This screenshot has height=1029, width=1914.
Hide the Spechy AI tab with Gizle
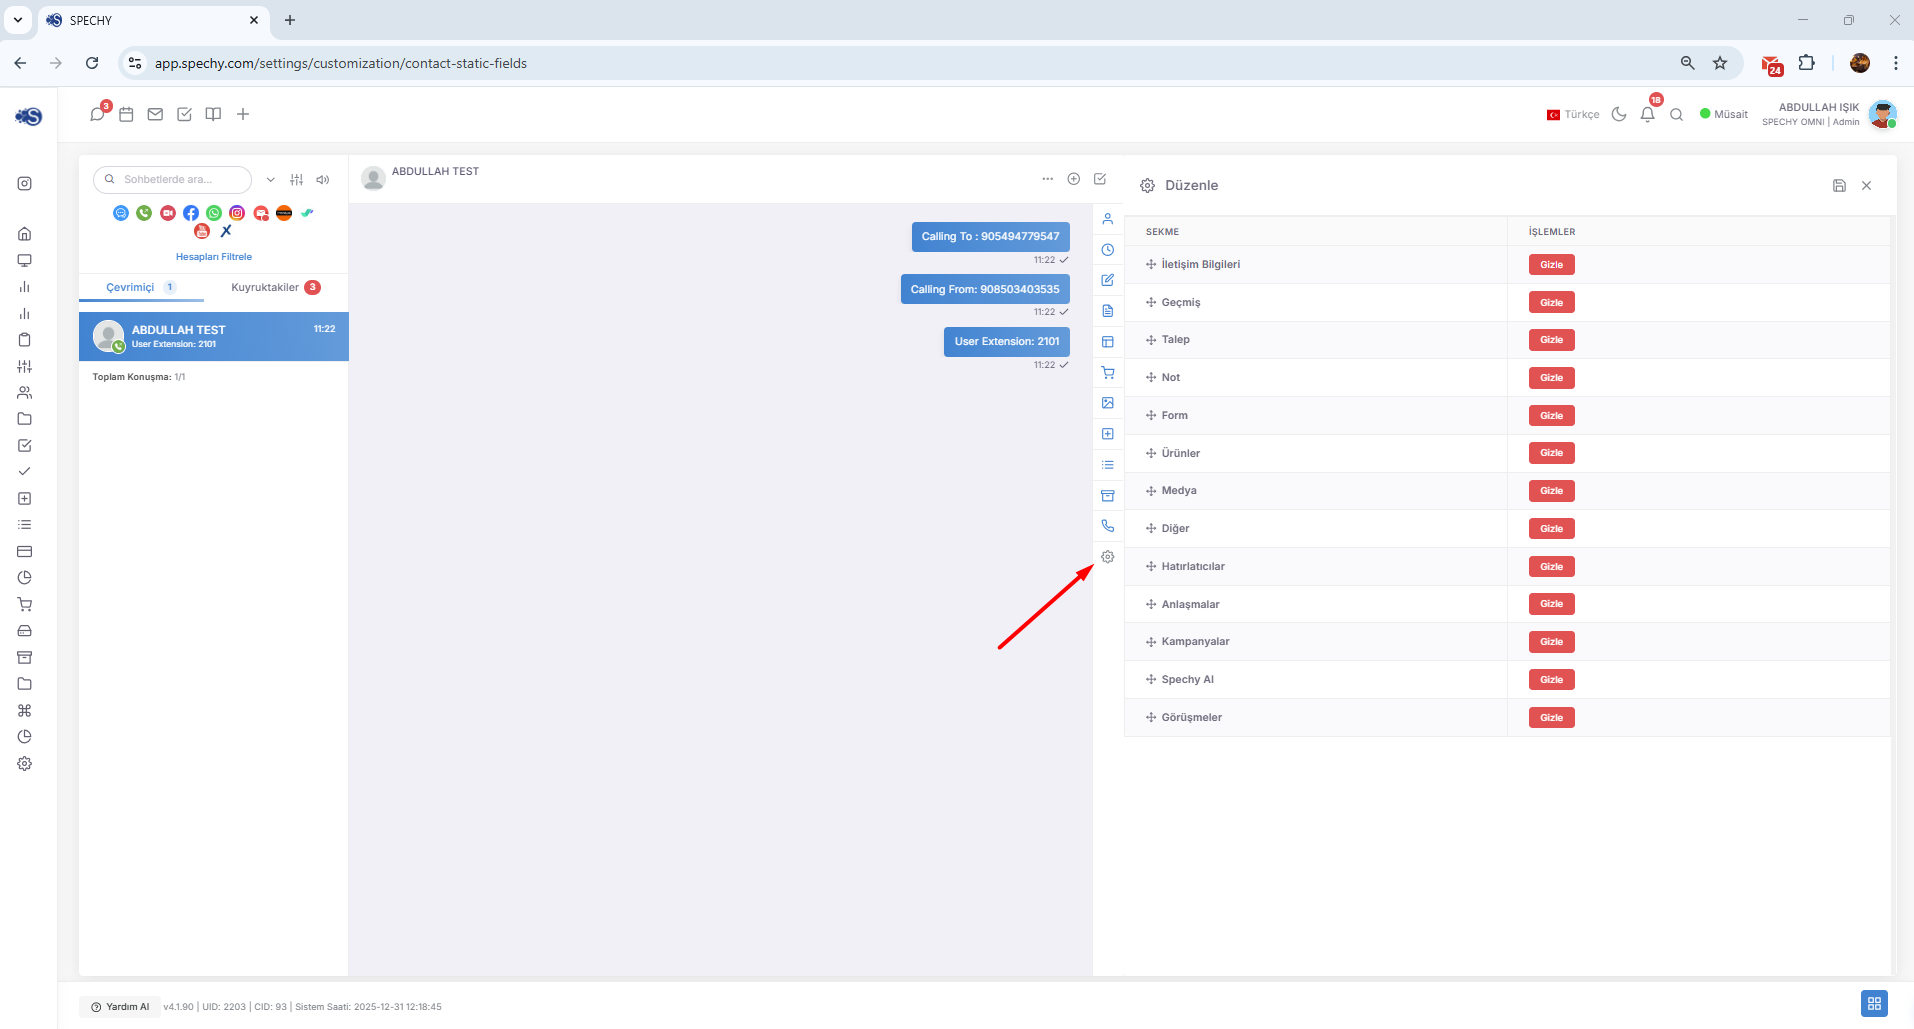click(1551, 680)
